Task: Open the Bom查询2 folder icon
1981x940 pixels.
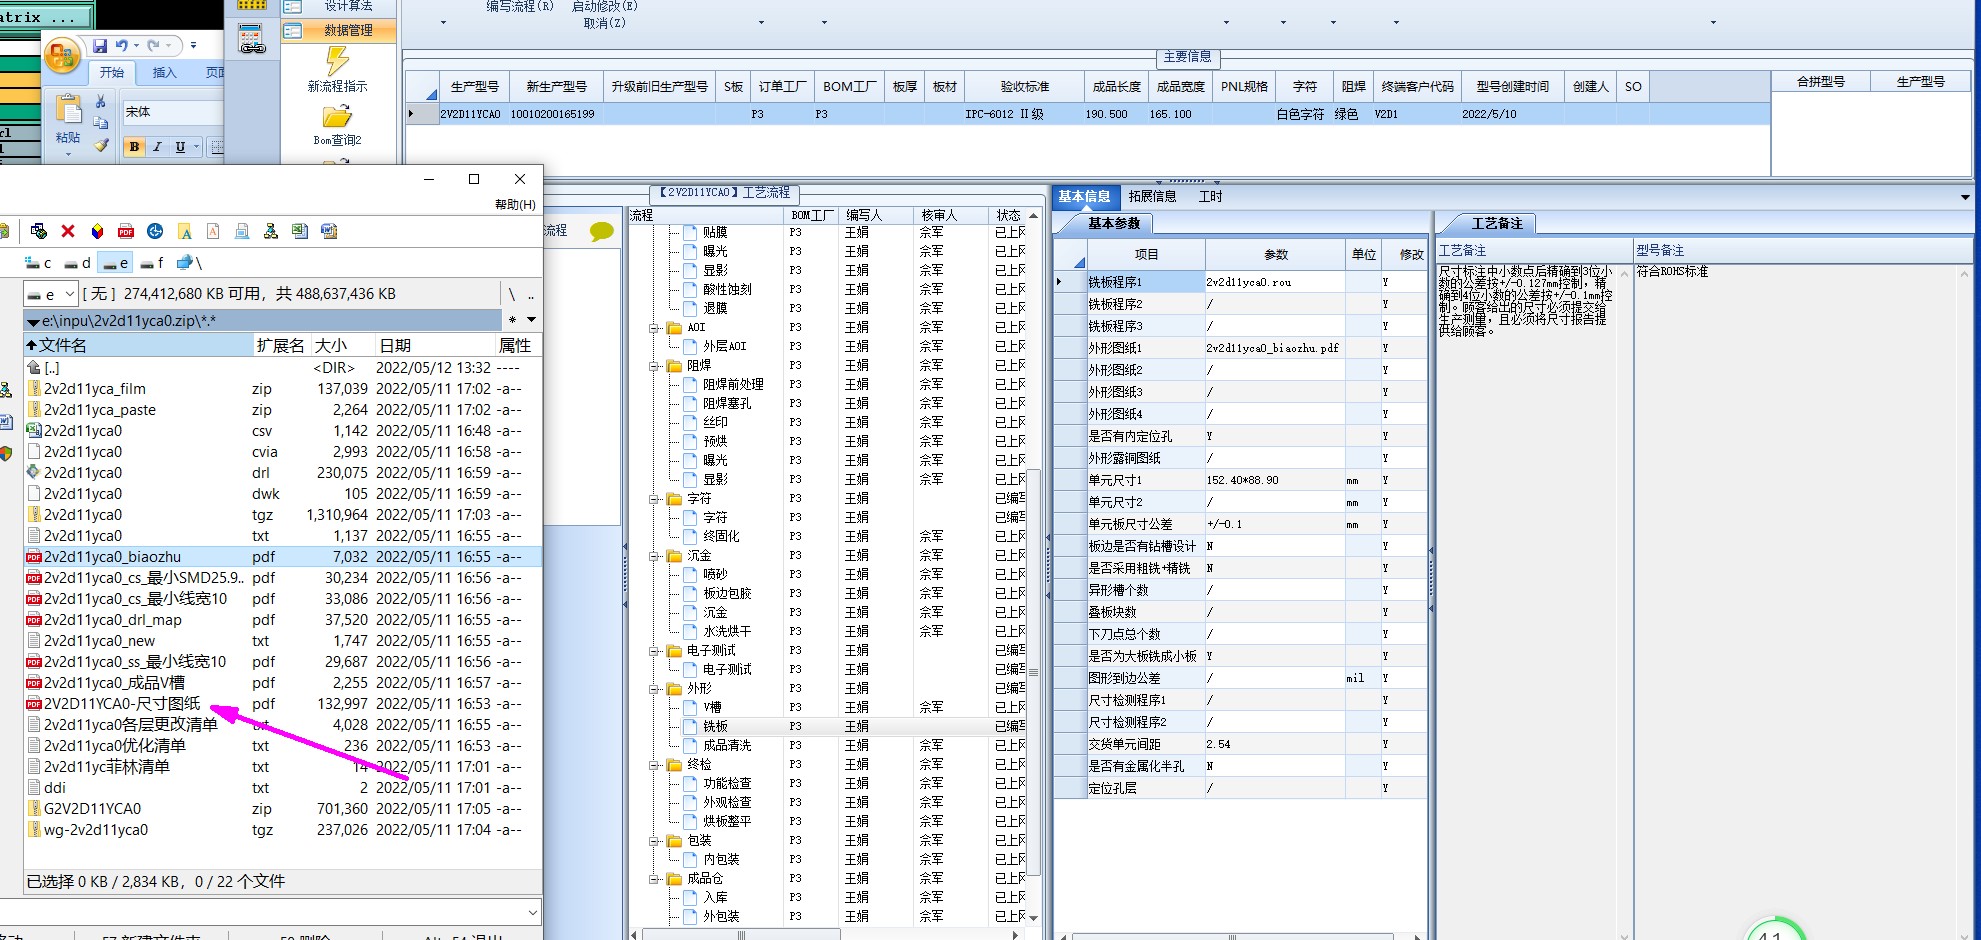Action: 337,117
